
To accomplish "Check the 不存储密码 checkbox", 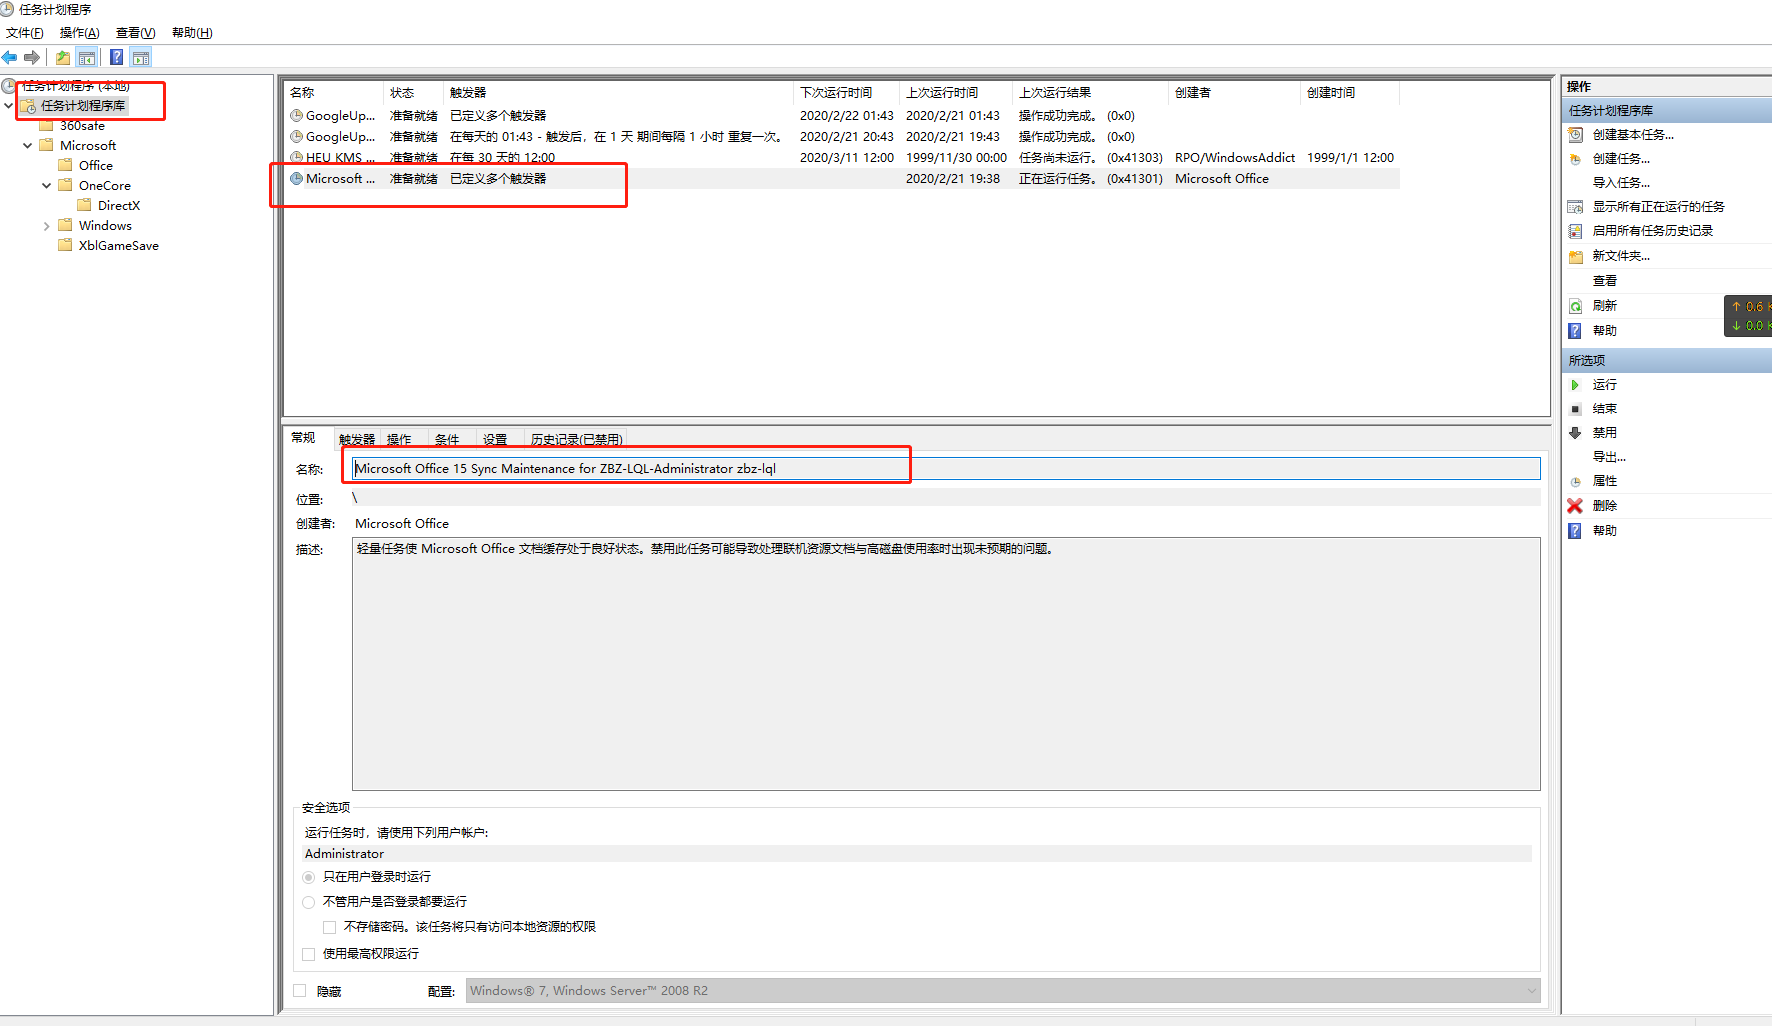I will (x=329, y=927).
